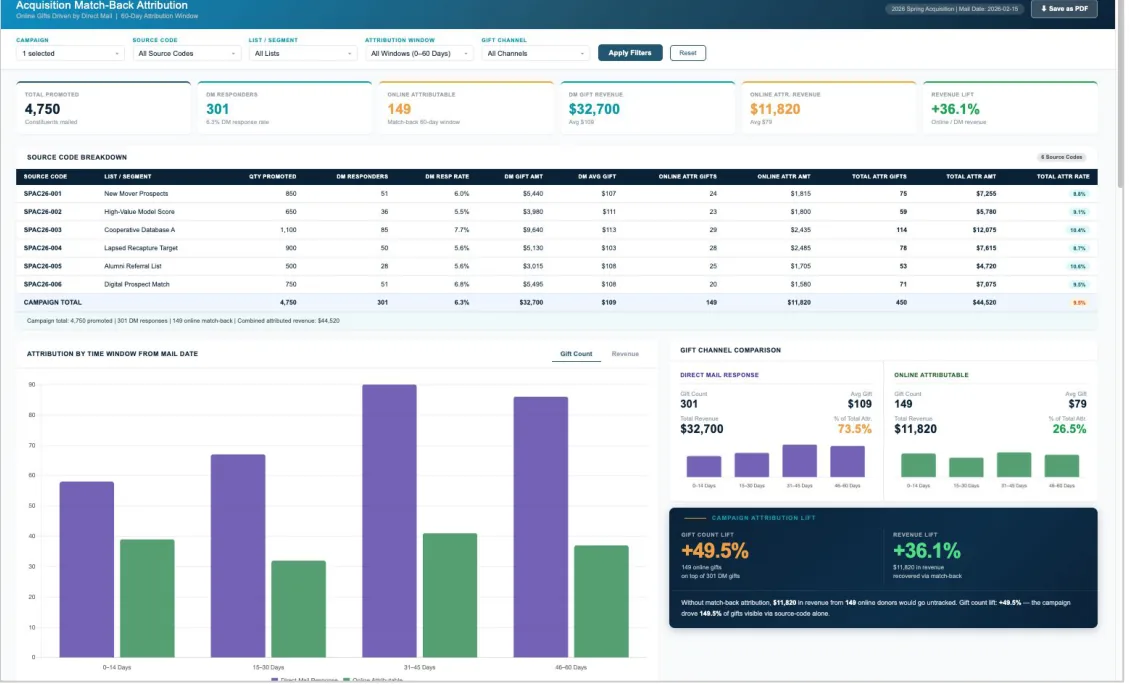Click the +49.5% Gift Count Lift figure
The width and height of the screenshot is (1130, 684).
[715, 551]
